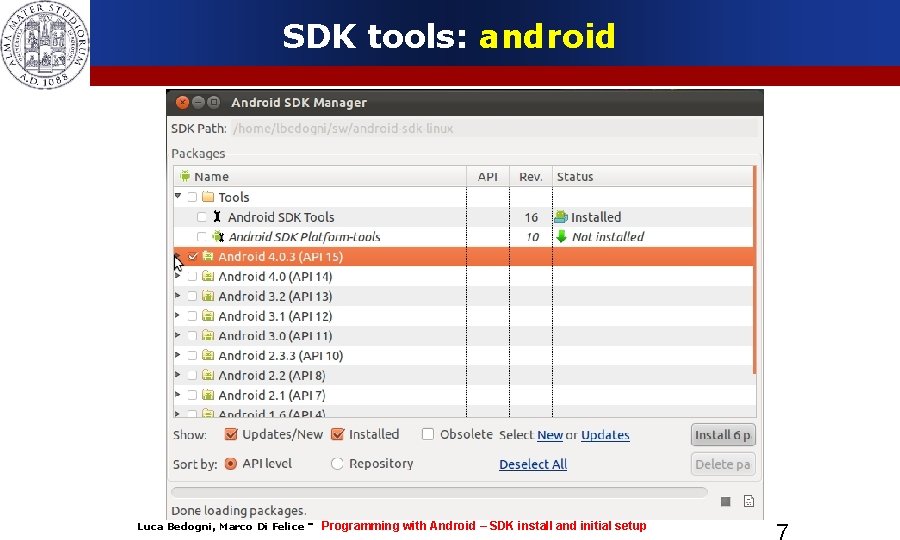This screenshot has width=900, height=540.
Task: Select the Repository sort radio button
Action: coord(337,464)
